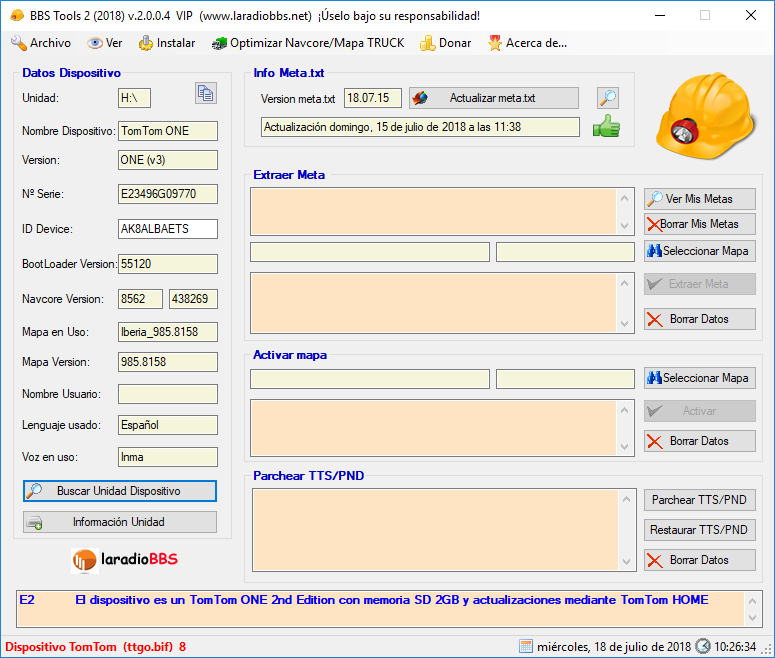The height and width of the screenshot is (658, 775).
Task: Click the calendar icon in status bar
Action: pos(526,646)
